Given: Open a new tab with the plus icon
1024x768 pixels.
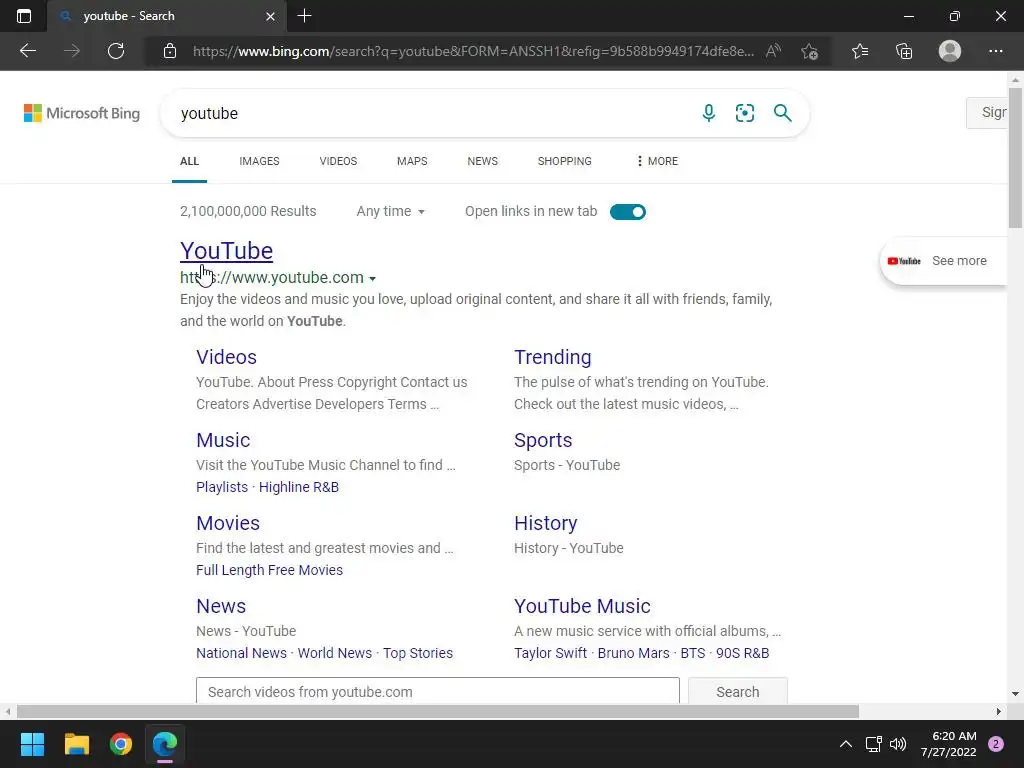Looking at the screenshot, I should point(304,16).
